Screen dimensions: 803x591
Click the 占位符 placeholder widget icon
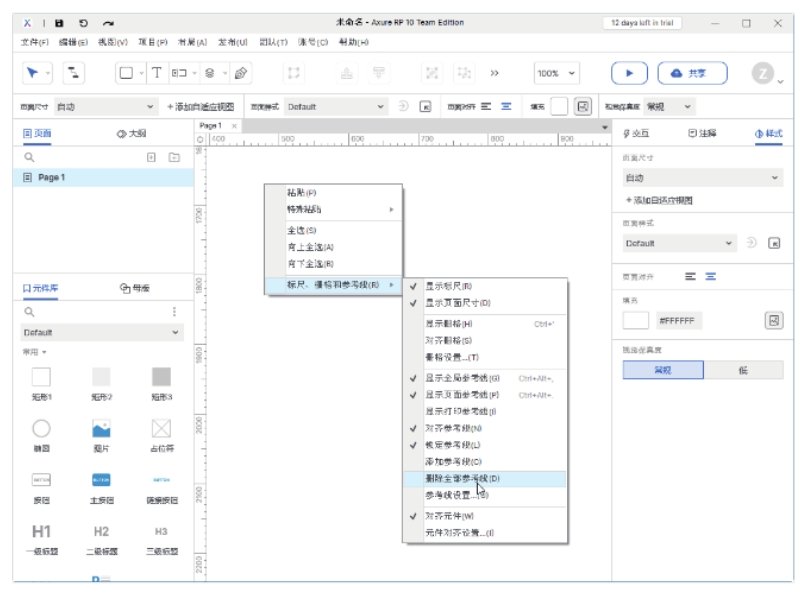click(x=161, y=429)
